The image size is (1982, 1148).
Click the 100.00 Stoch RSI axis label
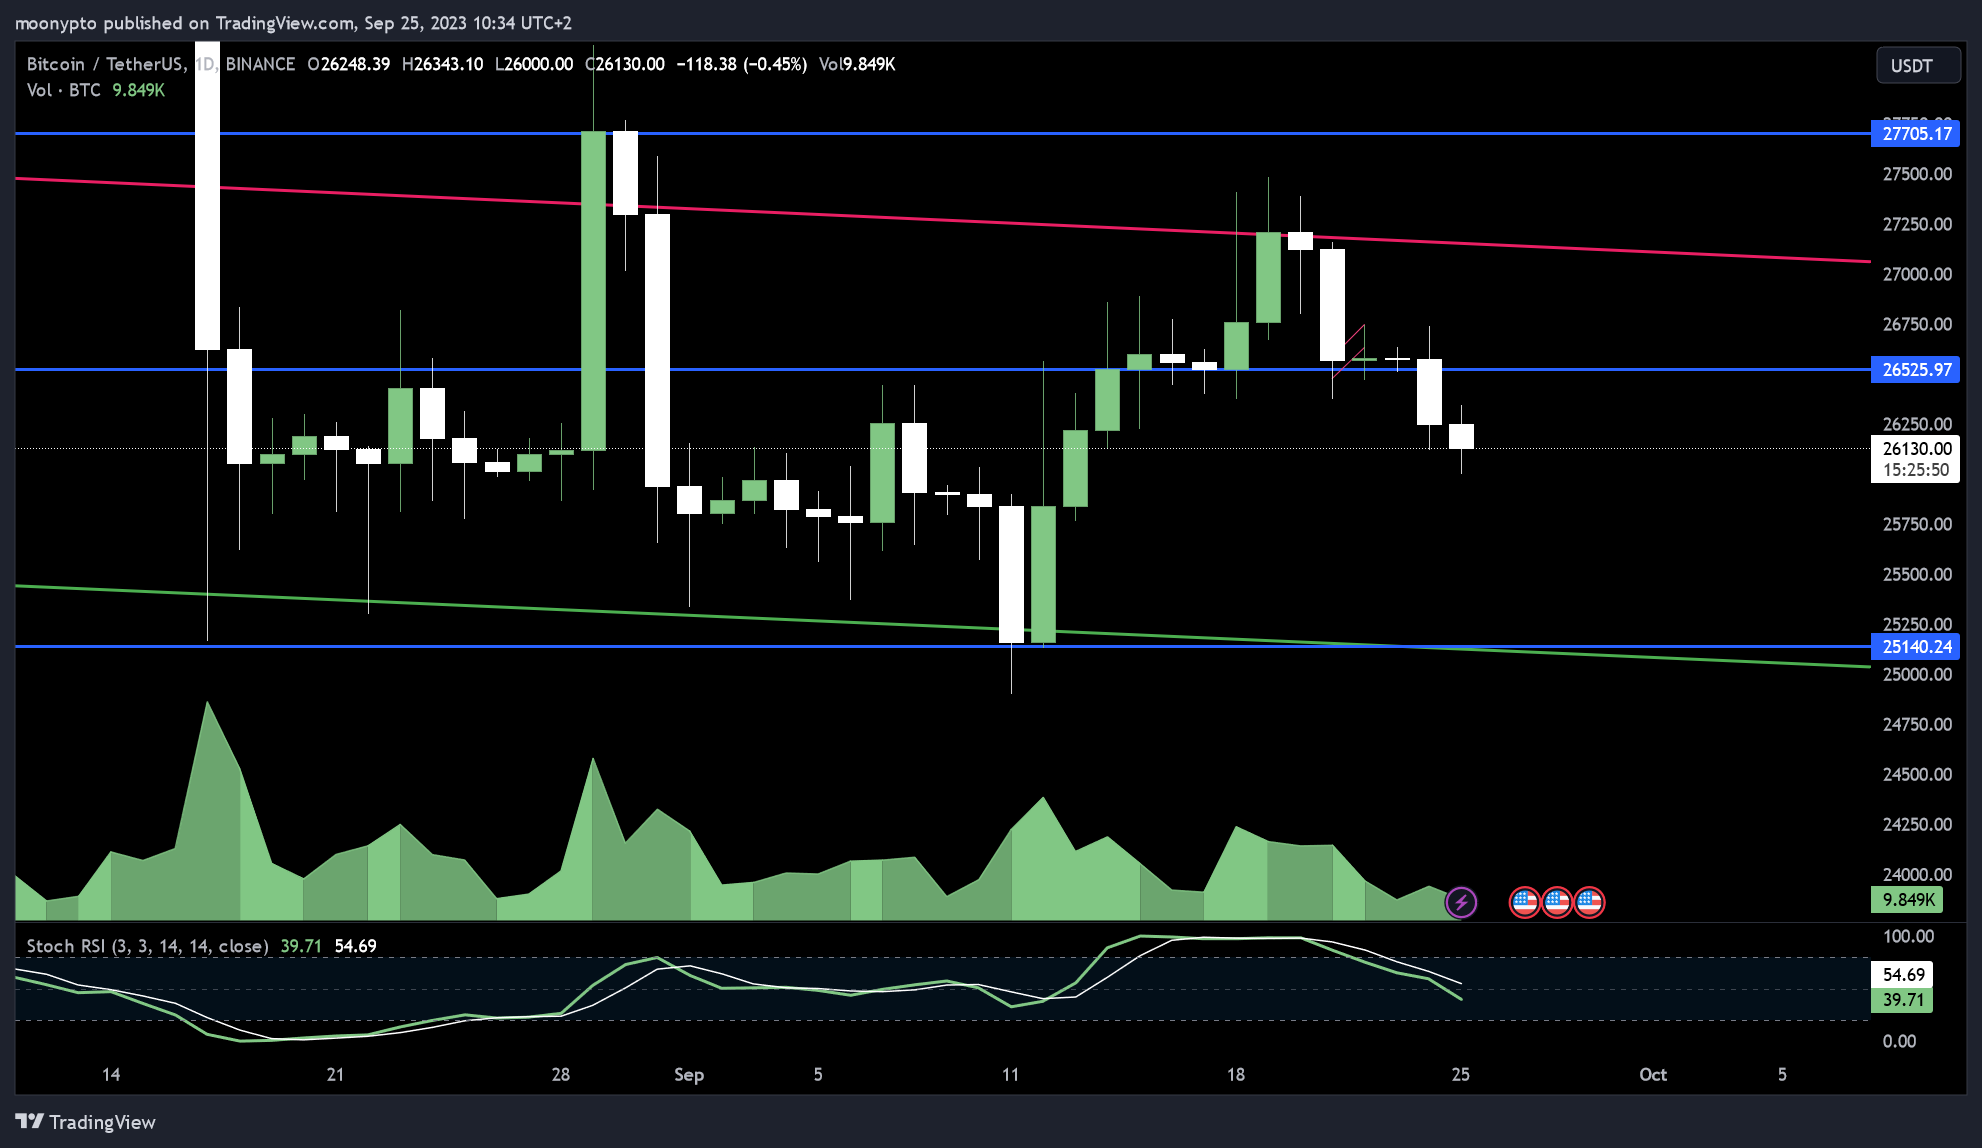1908,936
